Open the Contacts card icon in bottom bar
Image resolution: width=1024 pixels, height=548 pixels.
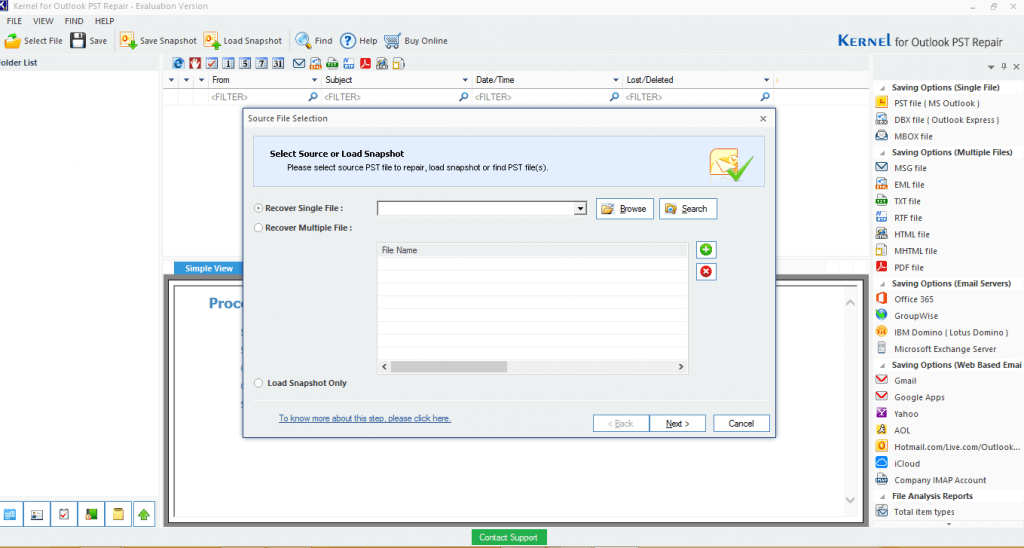37,515
